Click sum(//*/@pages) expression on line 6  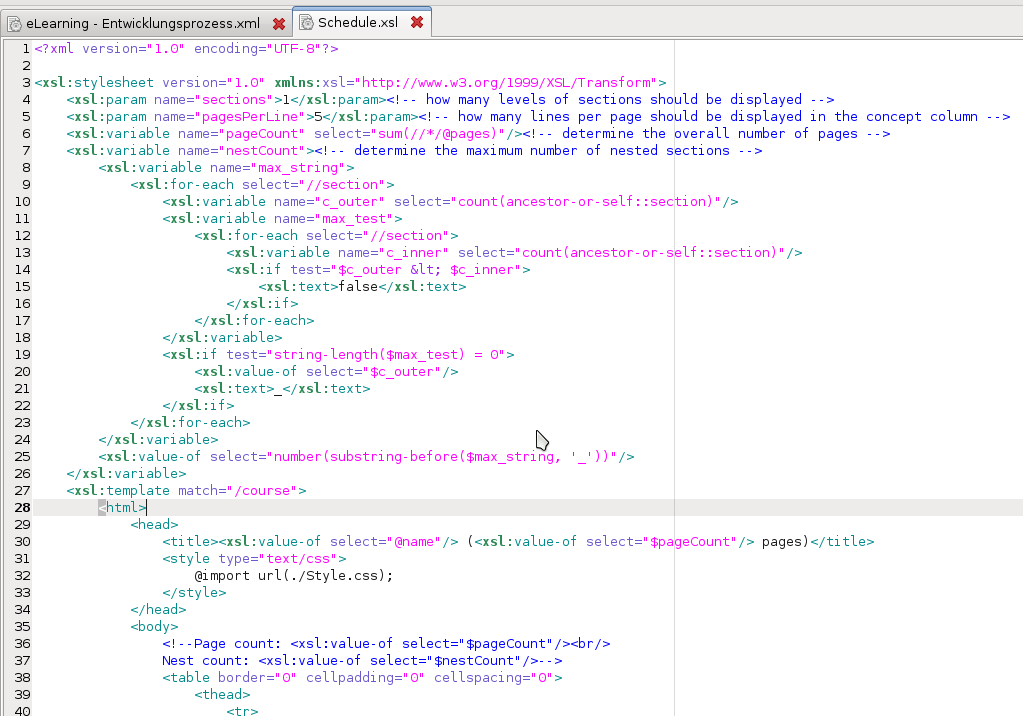click(x=437, y=134)
